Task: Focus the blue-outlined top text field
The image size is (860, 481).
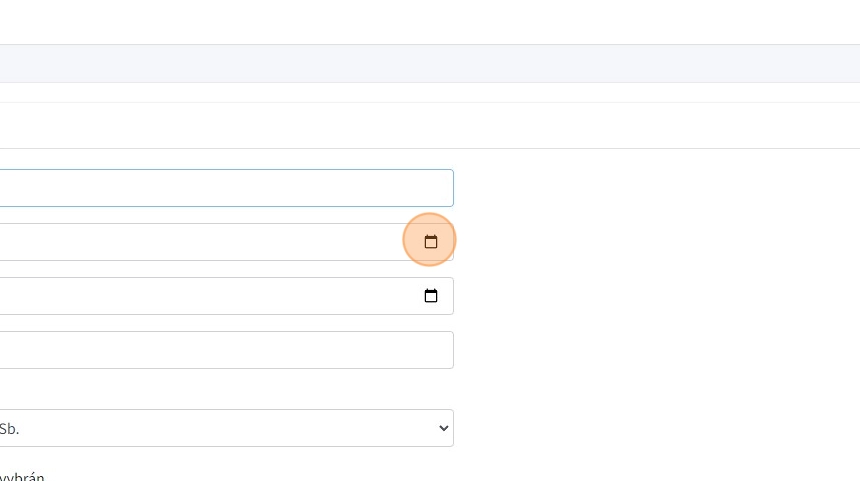Action: coord(220,188)
